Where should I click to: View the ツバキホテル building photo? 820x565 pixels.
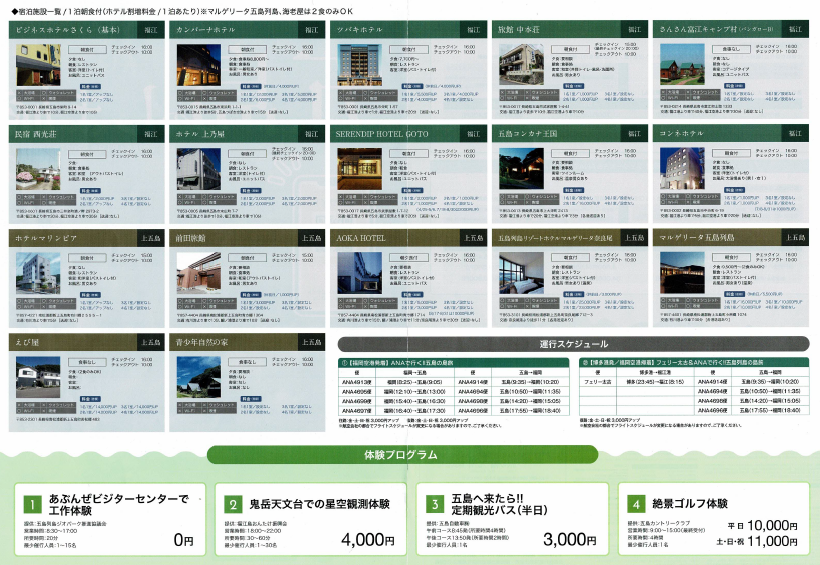click(360, 65)
